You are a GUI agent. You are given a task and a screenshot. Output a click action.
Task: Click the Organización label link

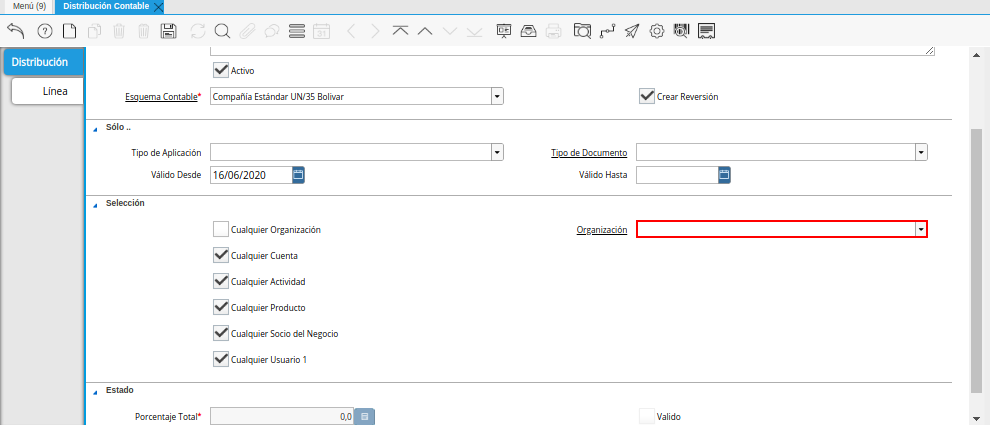(x=602, y=230)
